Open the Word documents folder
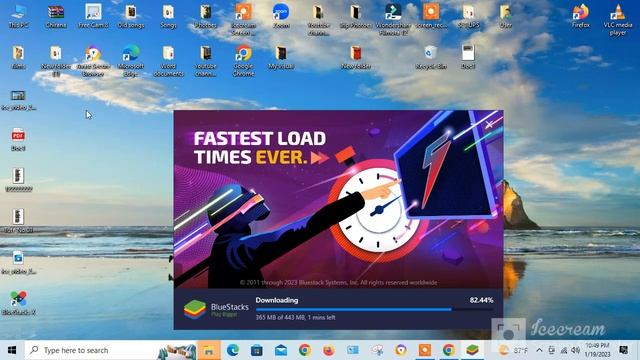Image resolution: width=640 pixels, height=360 pixels. tap(168, 61)
